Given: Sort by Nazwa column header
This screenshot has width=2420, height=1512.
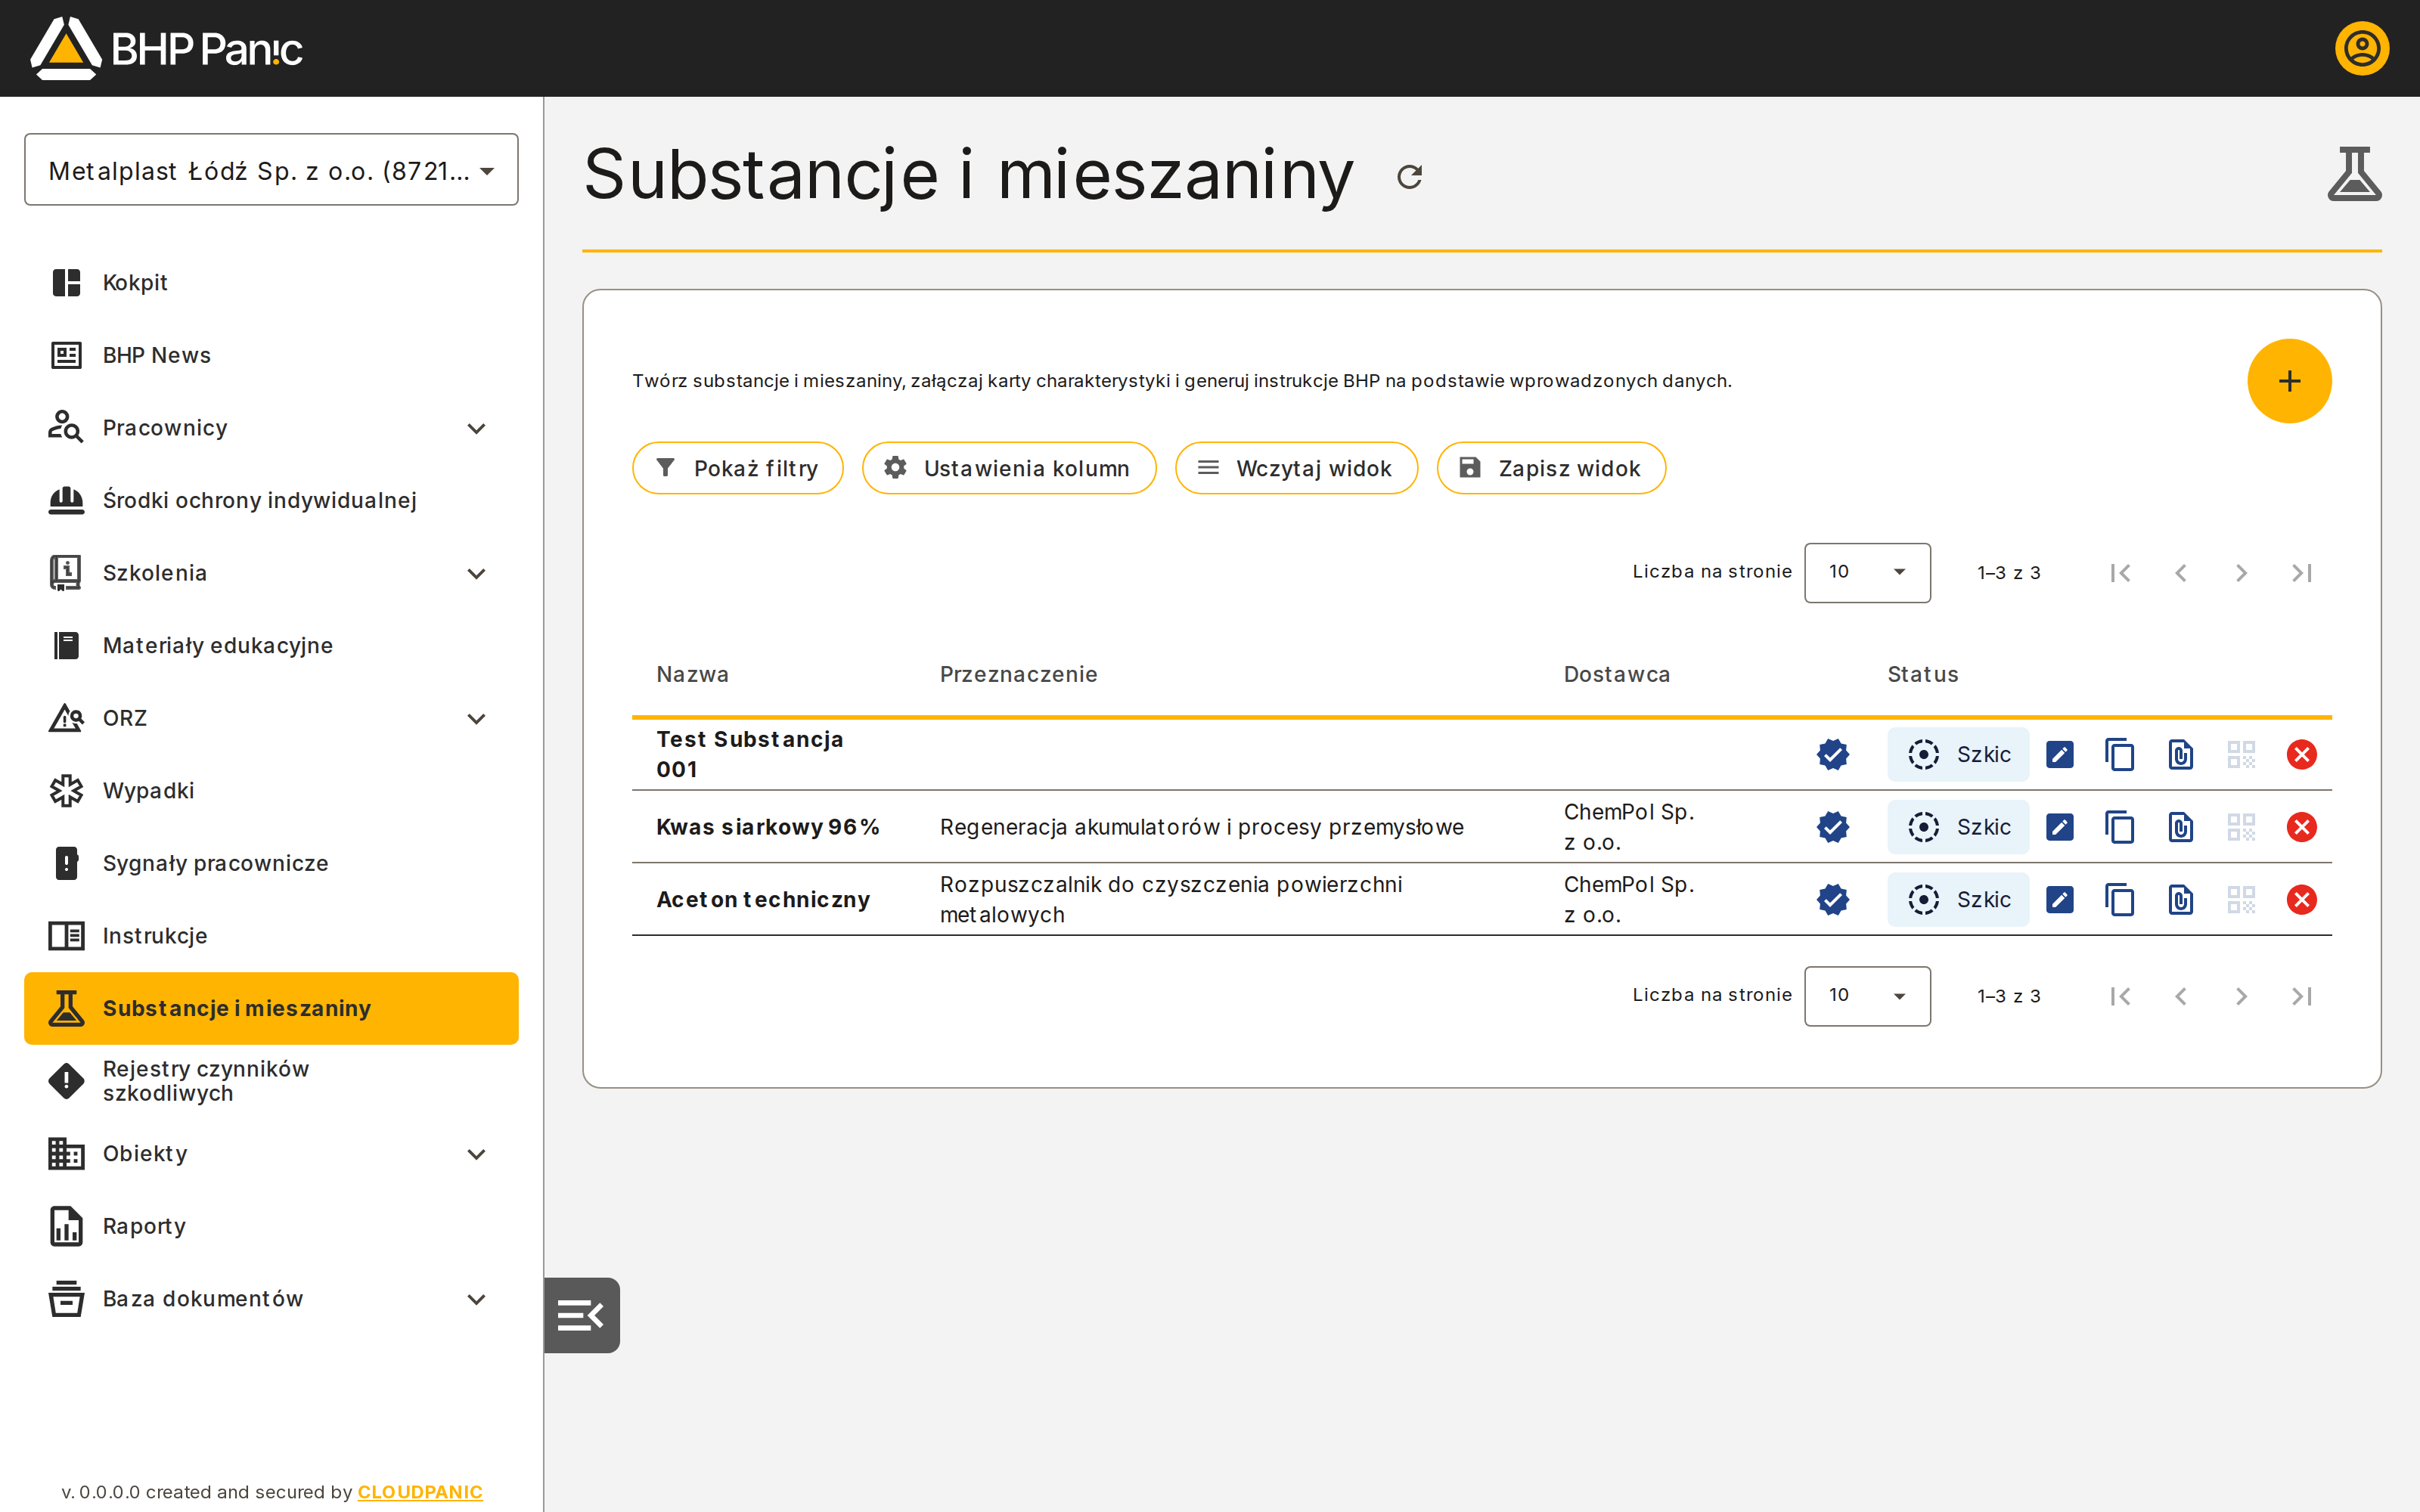Looking at the screenshot, I should point(692,674).
